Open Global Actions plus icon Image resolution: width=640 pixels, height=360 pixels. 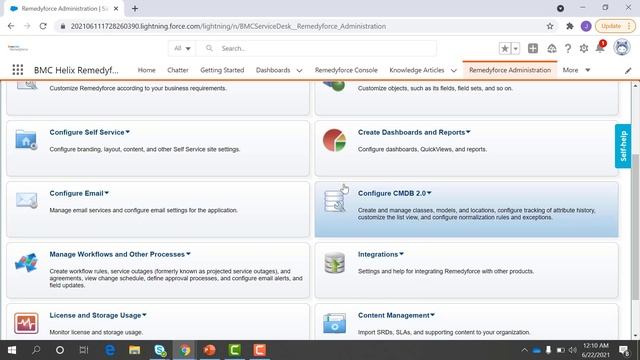pyautogui.click(x=533, y=48)
